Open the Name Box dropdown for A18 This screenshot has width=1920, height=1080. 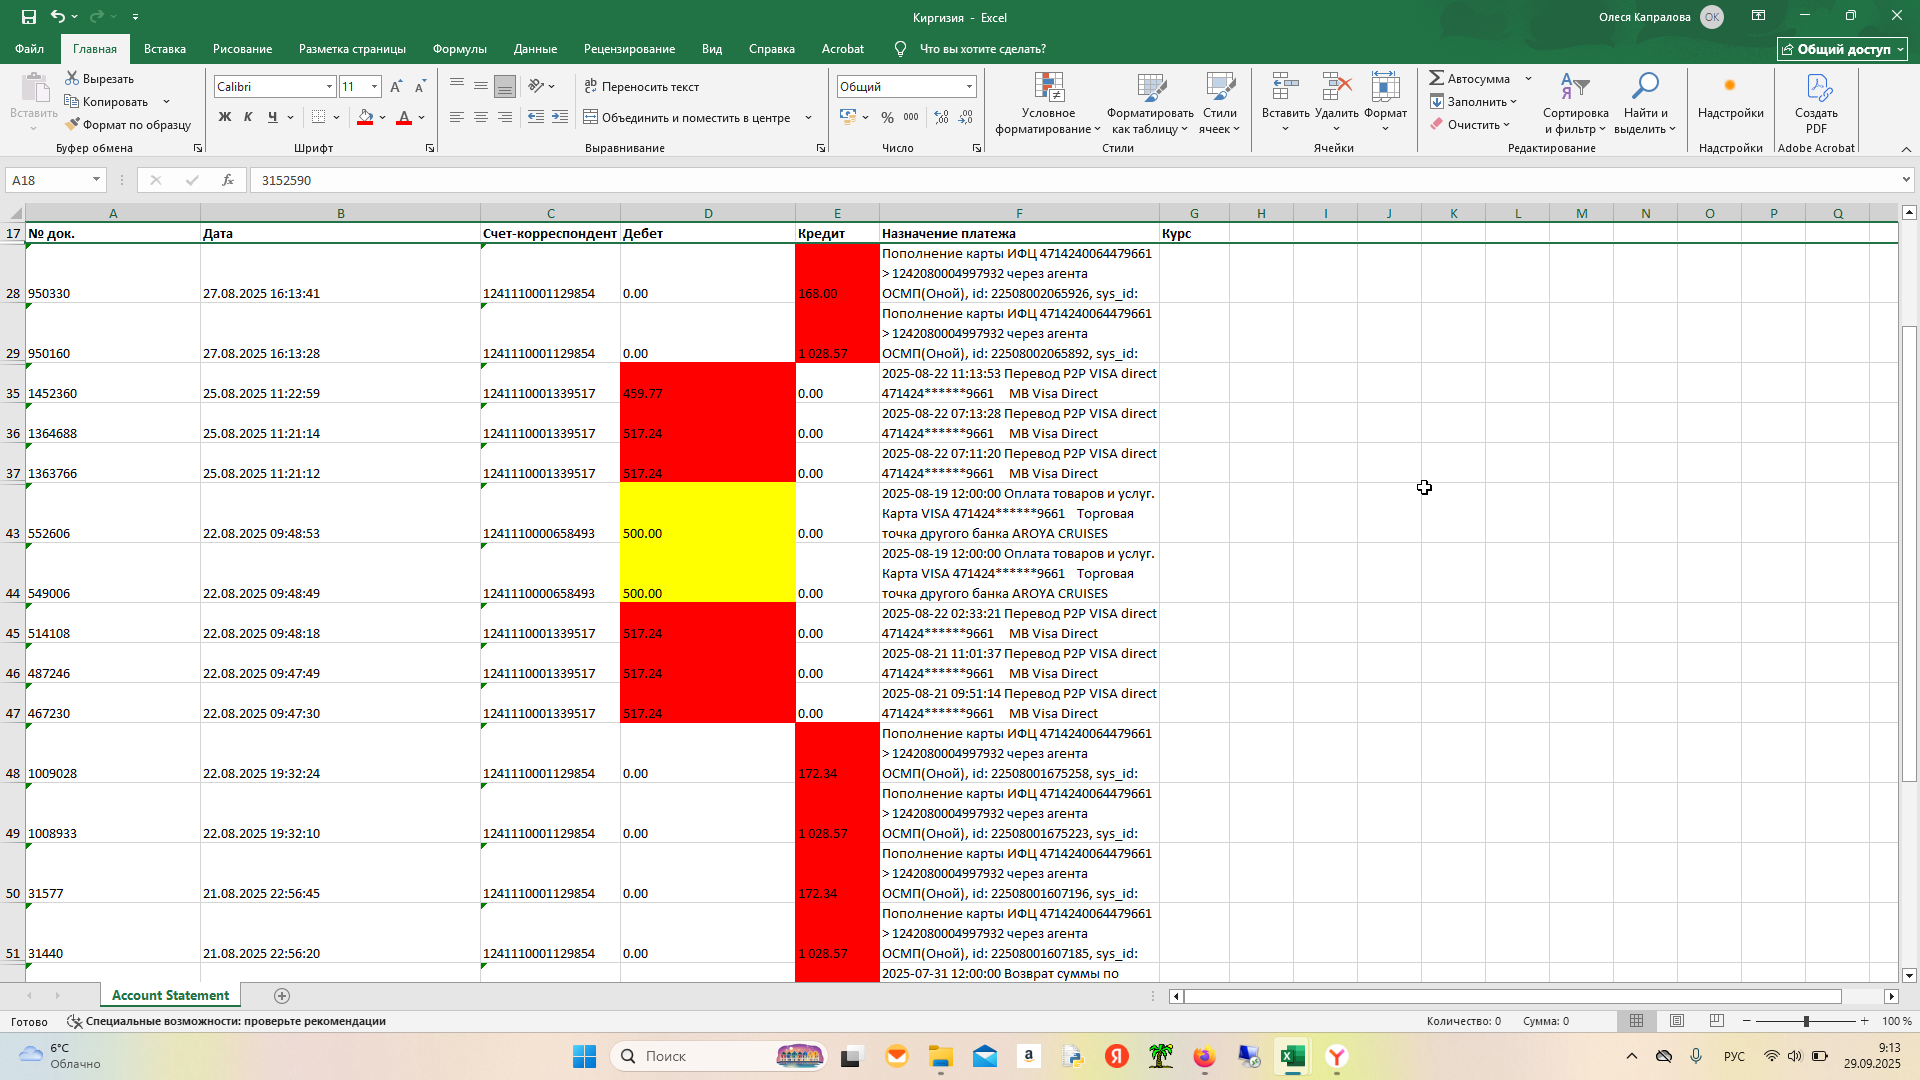point(96,180)
